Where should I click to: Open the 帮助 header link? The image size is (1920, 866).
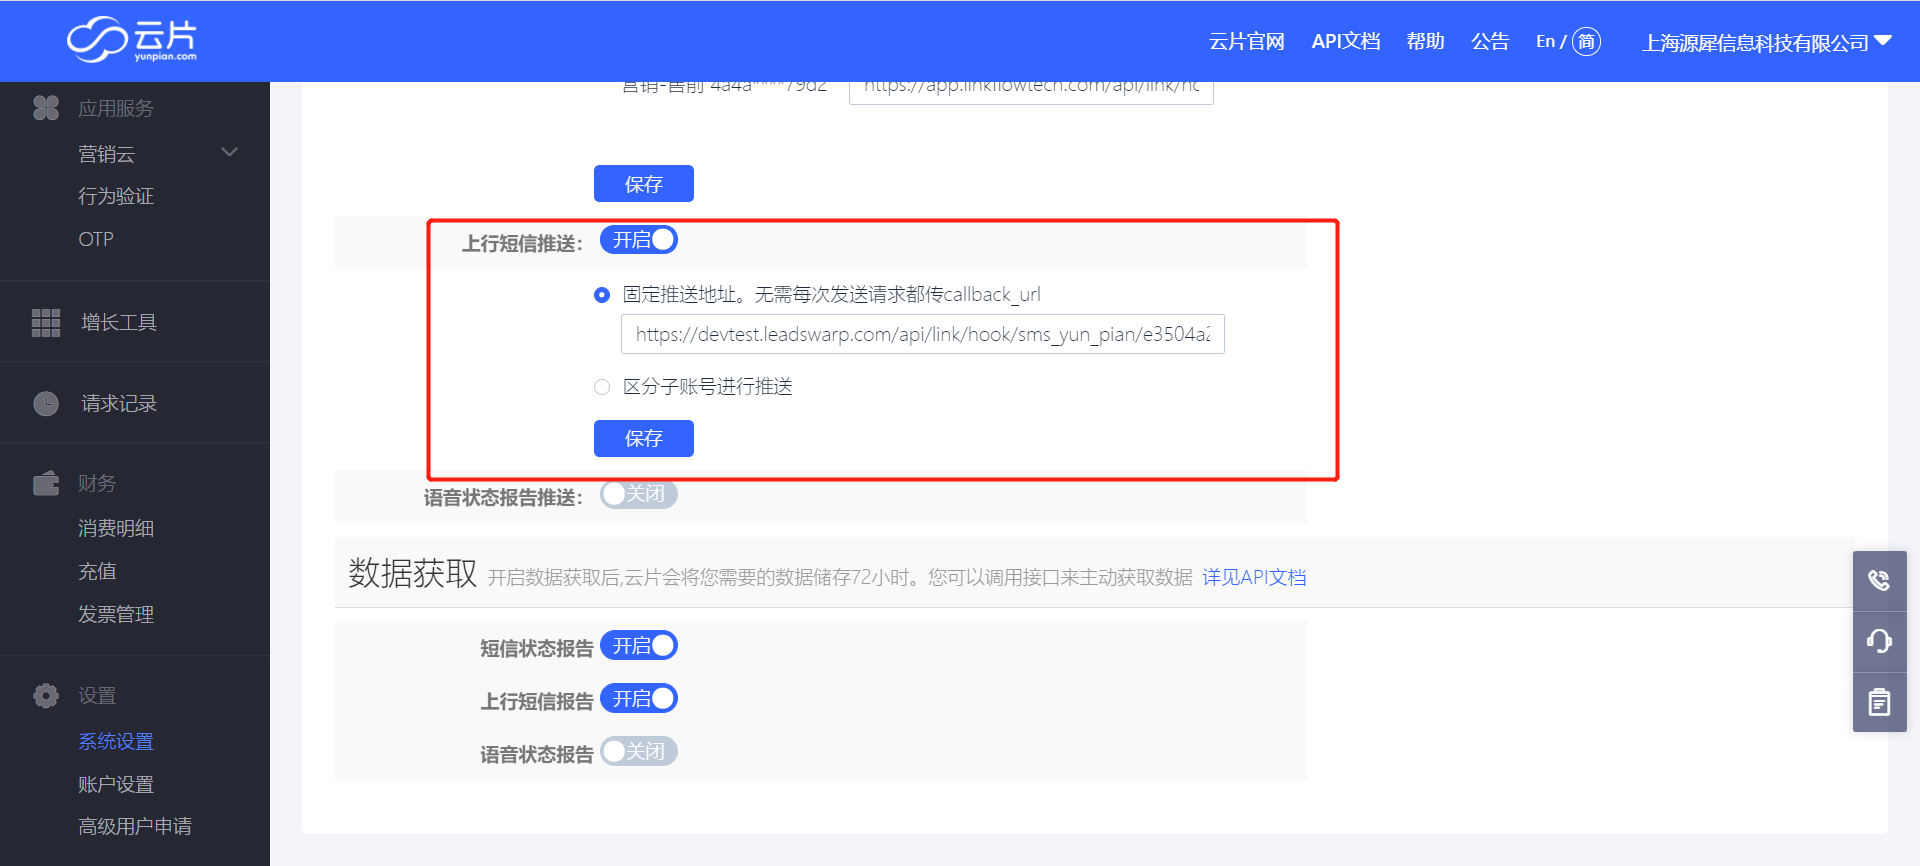click(x=1425, y=41)
